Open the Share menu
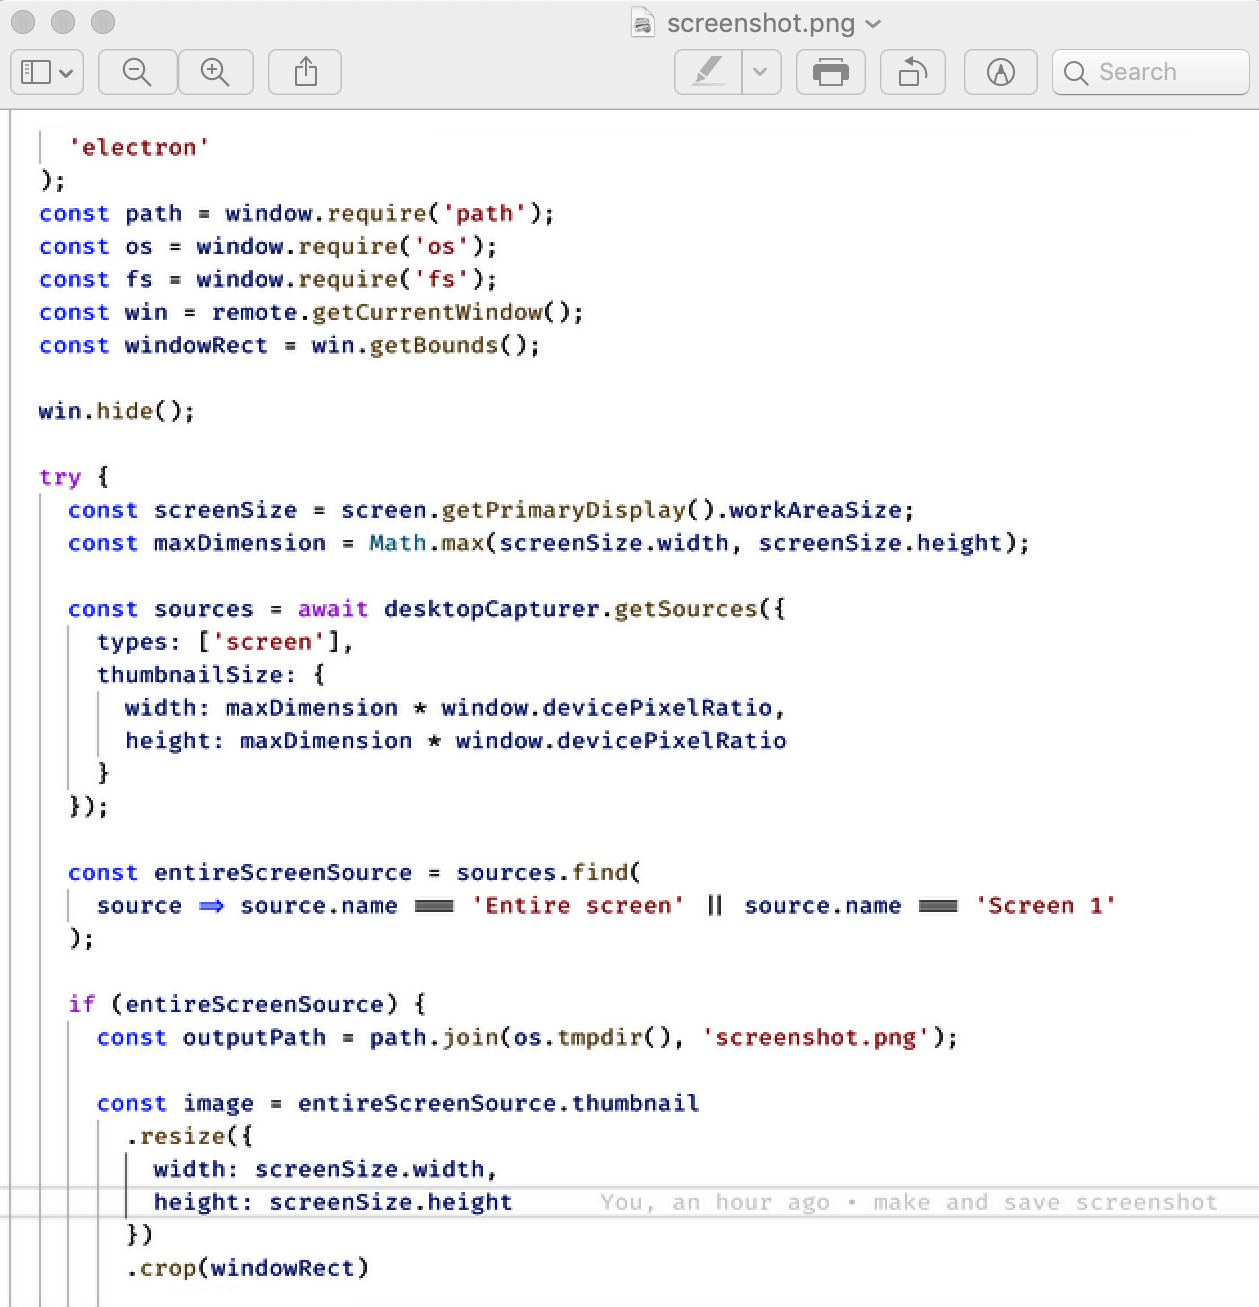This screenshot has height=1307, width=1259. (305, 72)
